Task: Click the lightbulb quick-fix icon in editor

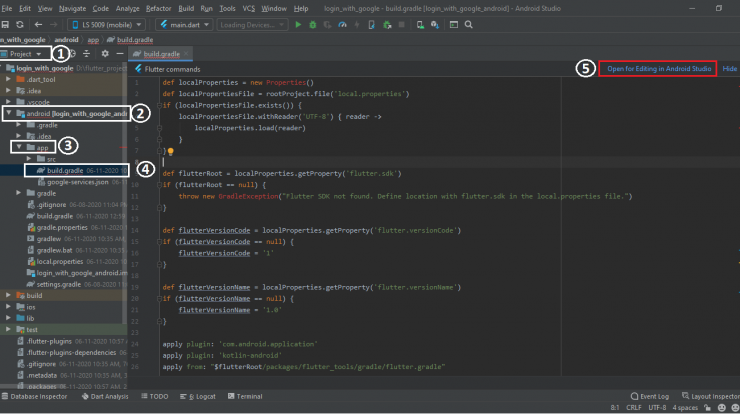Action: 170,152
